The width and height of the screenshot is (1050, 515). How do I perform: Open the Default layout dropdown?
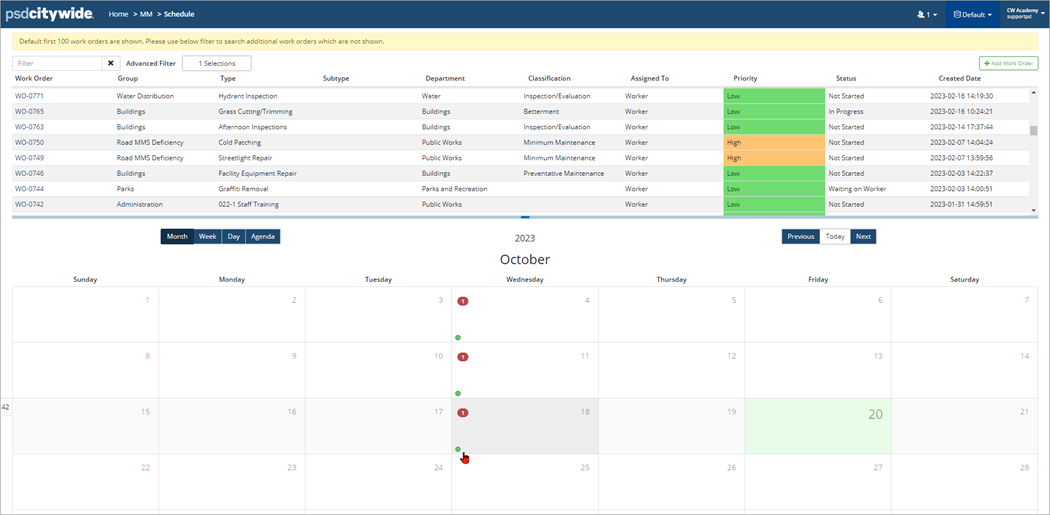[x=972, y=15]
